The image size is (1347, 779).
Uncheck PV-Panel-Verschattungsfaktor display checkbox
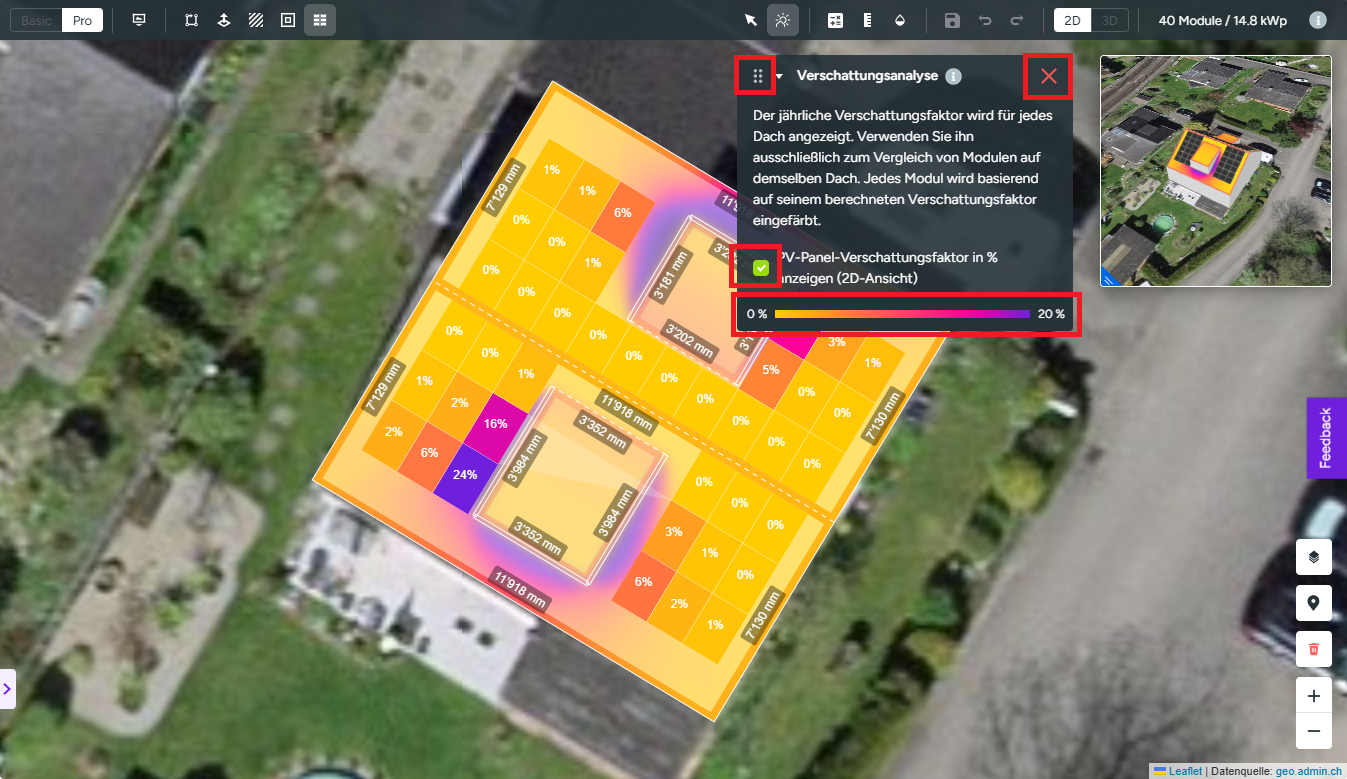(762, 267)
